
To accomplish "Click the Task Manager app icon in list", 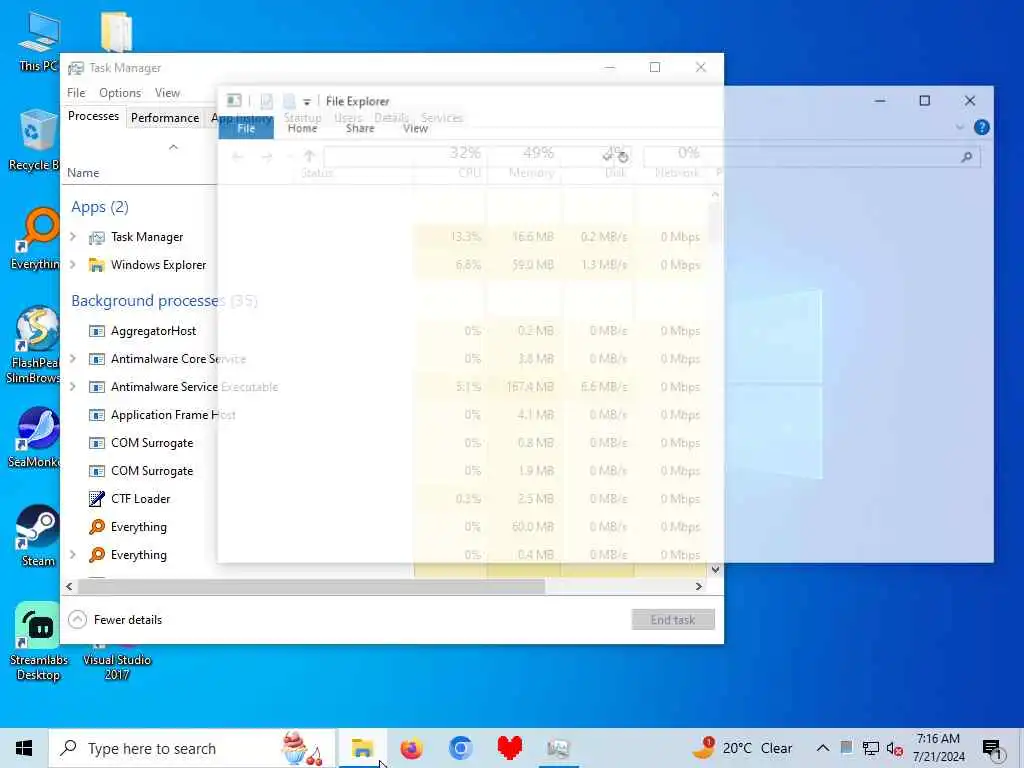I will point(97,237).
